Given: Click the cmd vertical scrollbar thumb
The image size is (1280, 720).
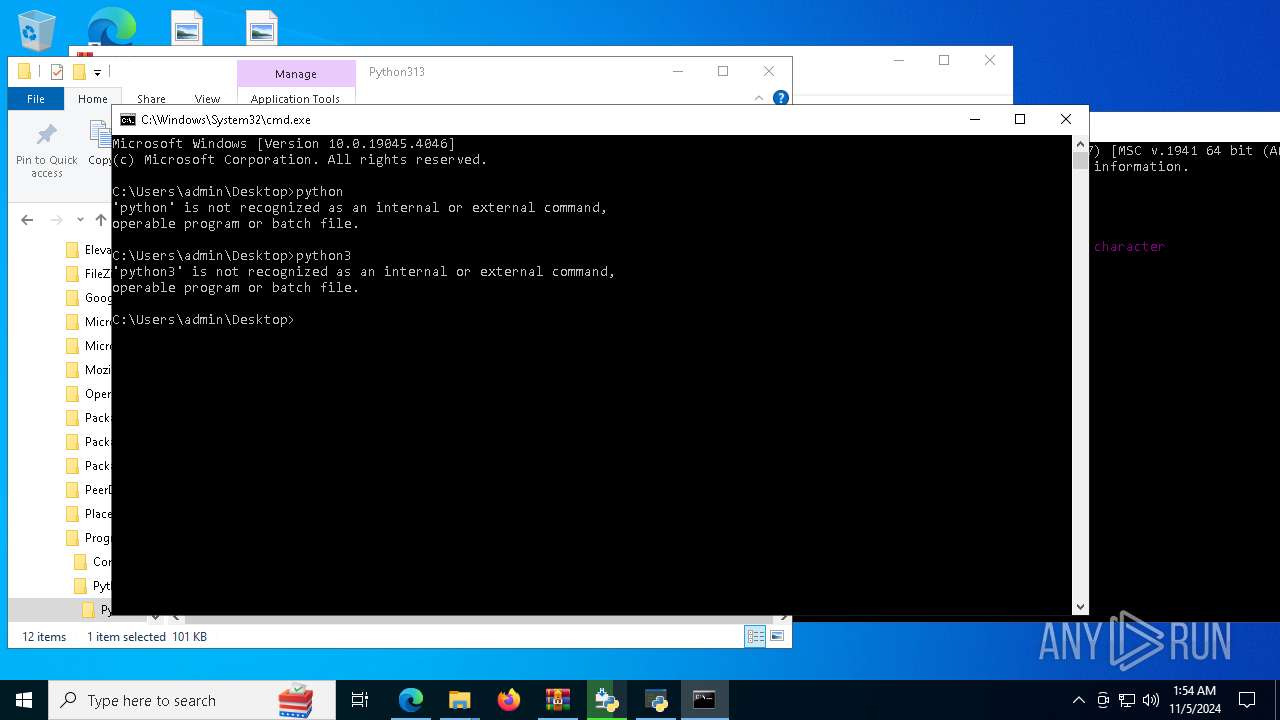Looking at the screenshot, I should pyautogui.click(x=1080, y=160).
